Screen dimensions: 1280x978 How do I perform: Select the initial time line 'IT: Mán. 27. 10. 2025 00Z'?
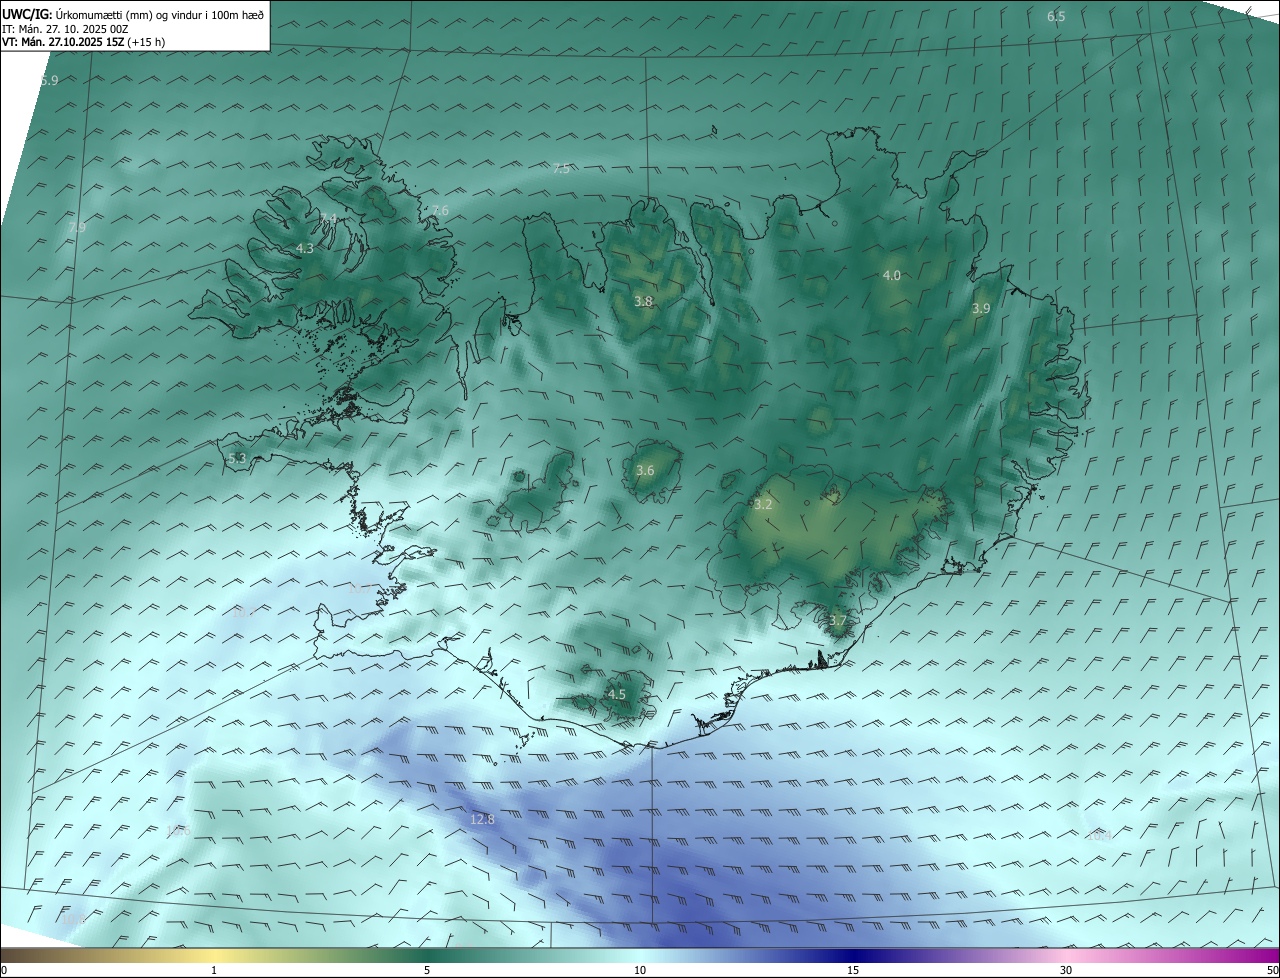(65, 29)
